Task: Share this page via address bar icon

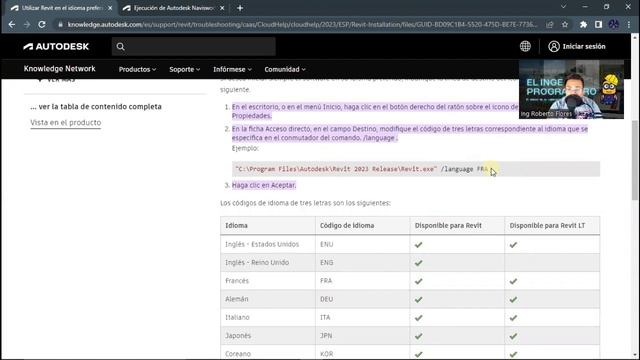Action: (550, 24)
